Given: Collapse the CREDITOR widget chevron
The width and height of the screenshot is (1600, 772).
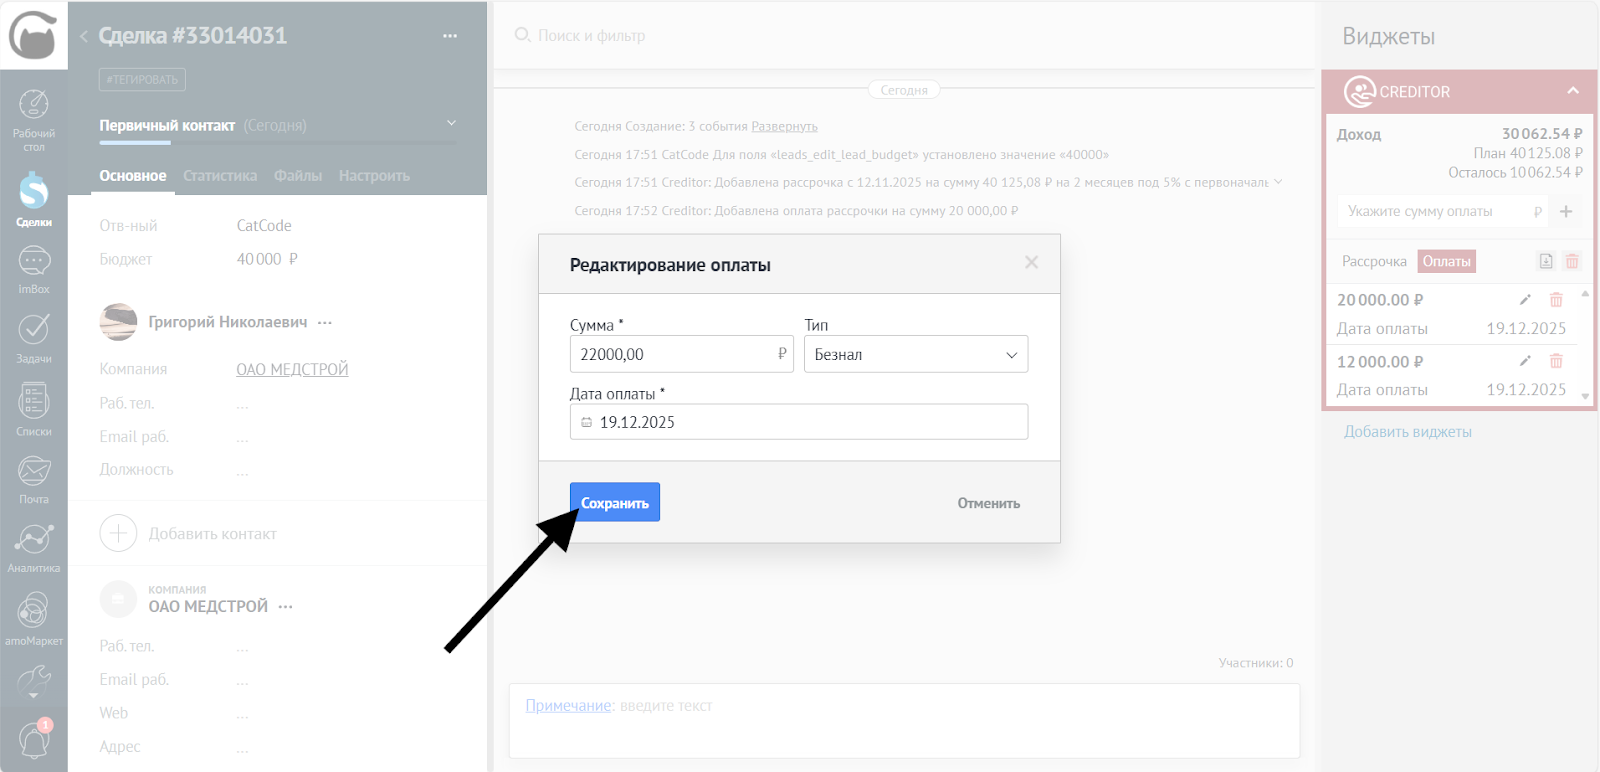Looking at the screenshot, I should click(x=1573, y=91).
